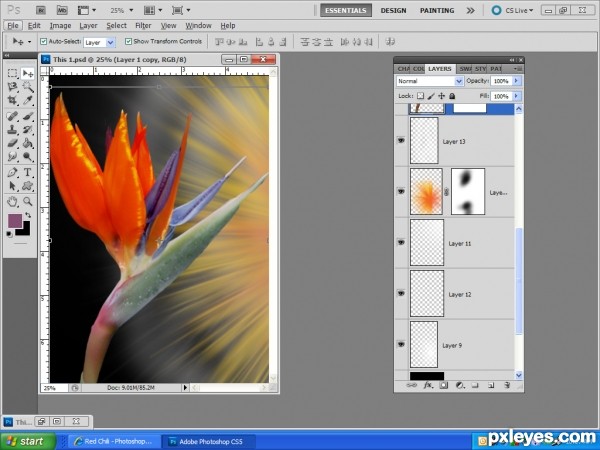This screenshot has height=450, width=600.
Task: Click the Add layer style fx icon
Action: [428, 386]
